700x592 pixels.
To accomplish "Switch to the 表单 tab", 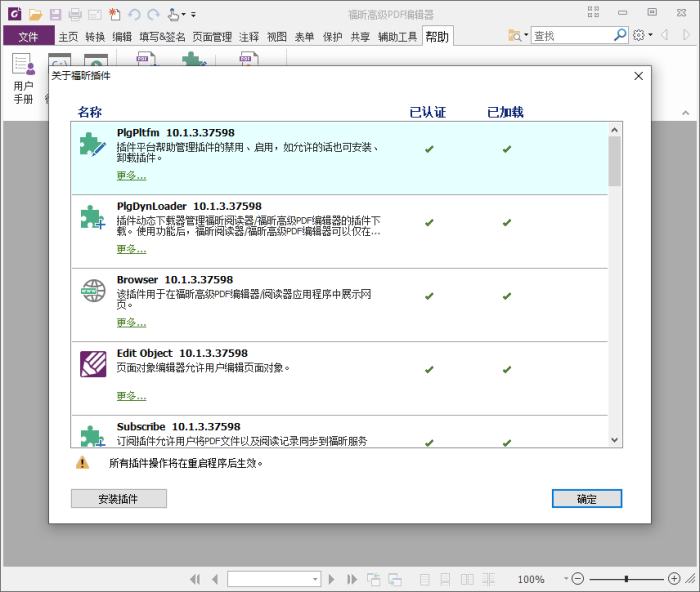I will point(304,37).
